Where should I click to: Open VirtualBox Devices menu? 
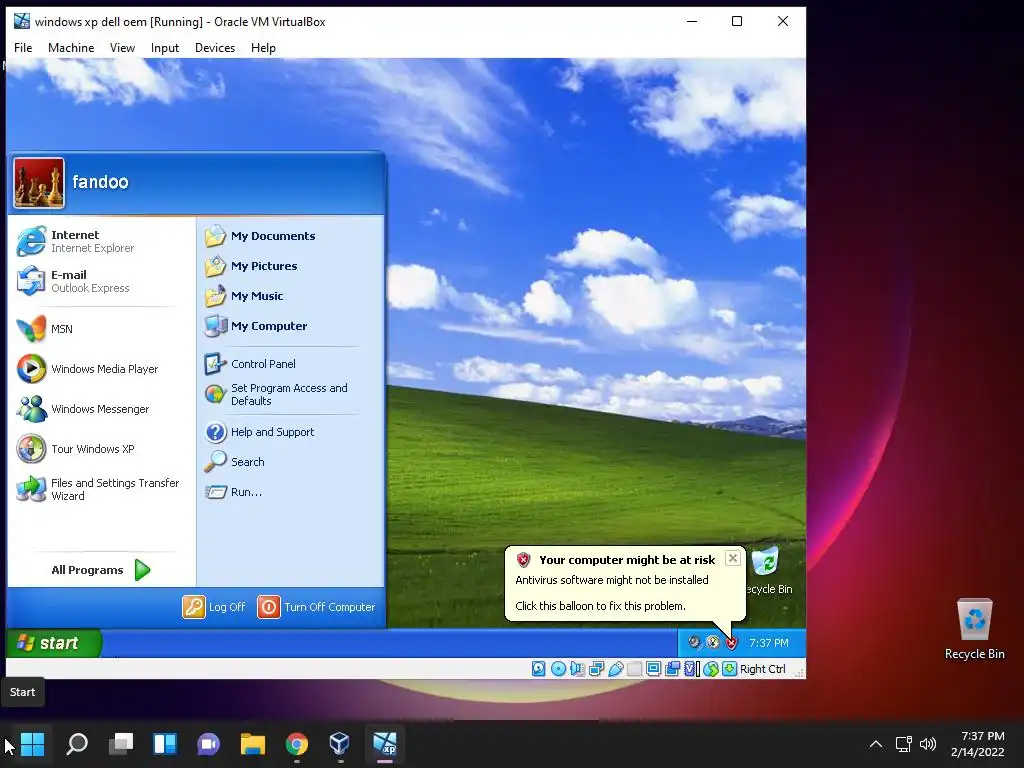tap(215, 48)
